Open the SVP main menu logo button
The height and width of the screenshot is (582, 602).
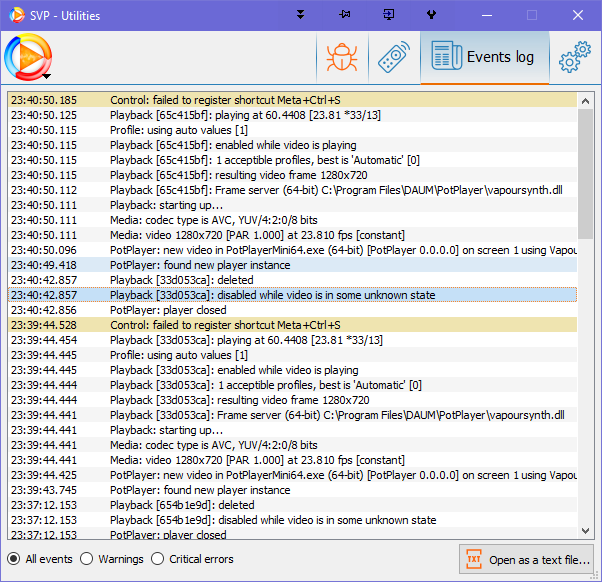point(28,58)
